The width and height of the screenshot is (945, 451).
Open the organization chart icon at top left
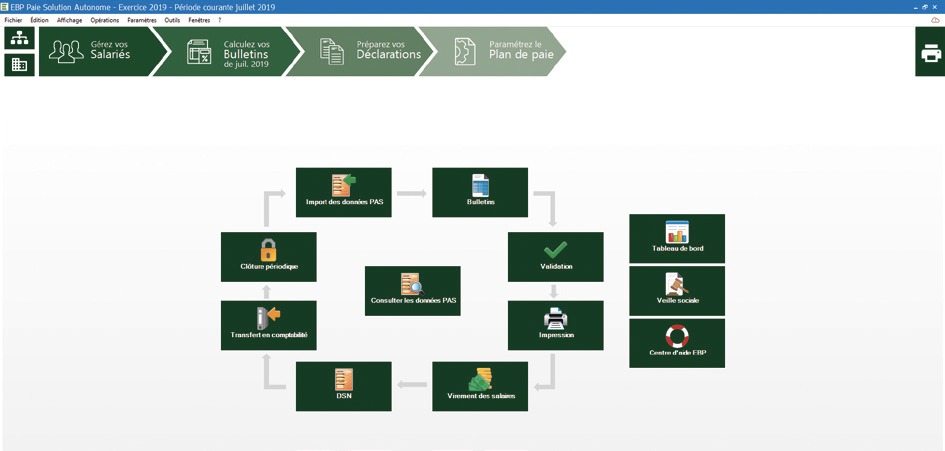click(19, 38)
